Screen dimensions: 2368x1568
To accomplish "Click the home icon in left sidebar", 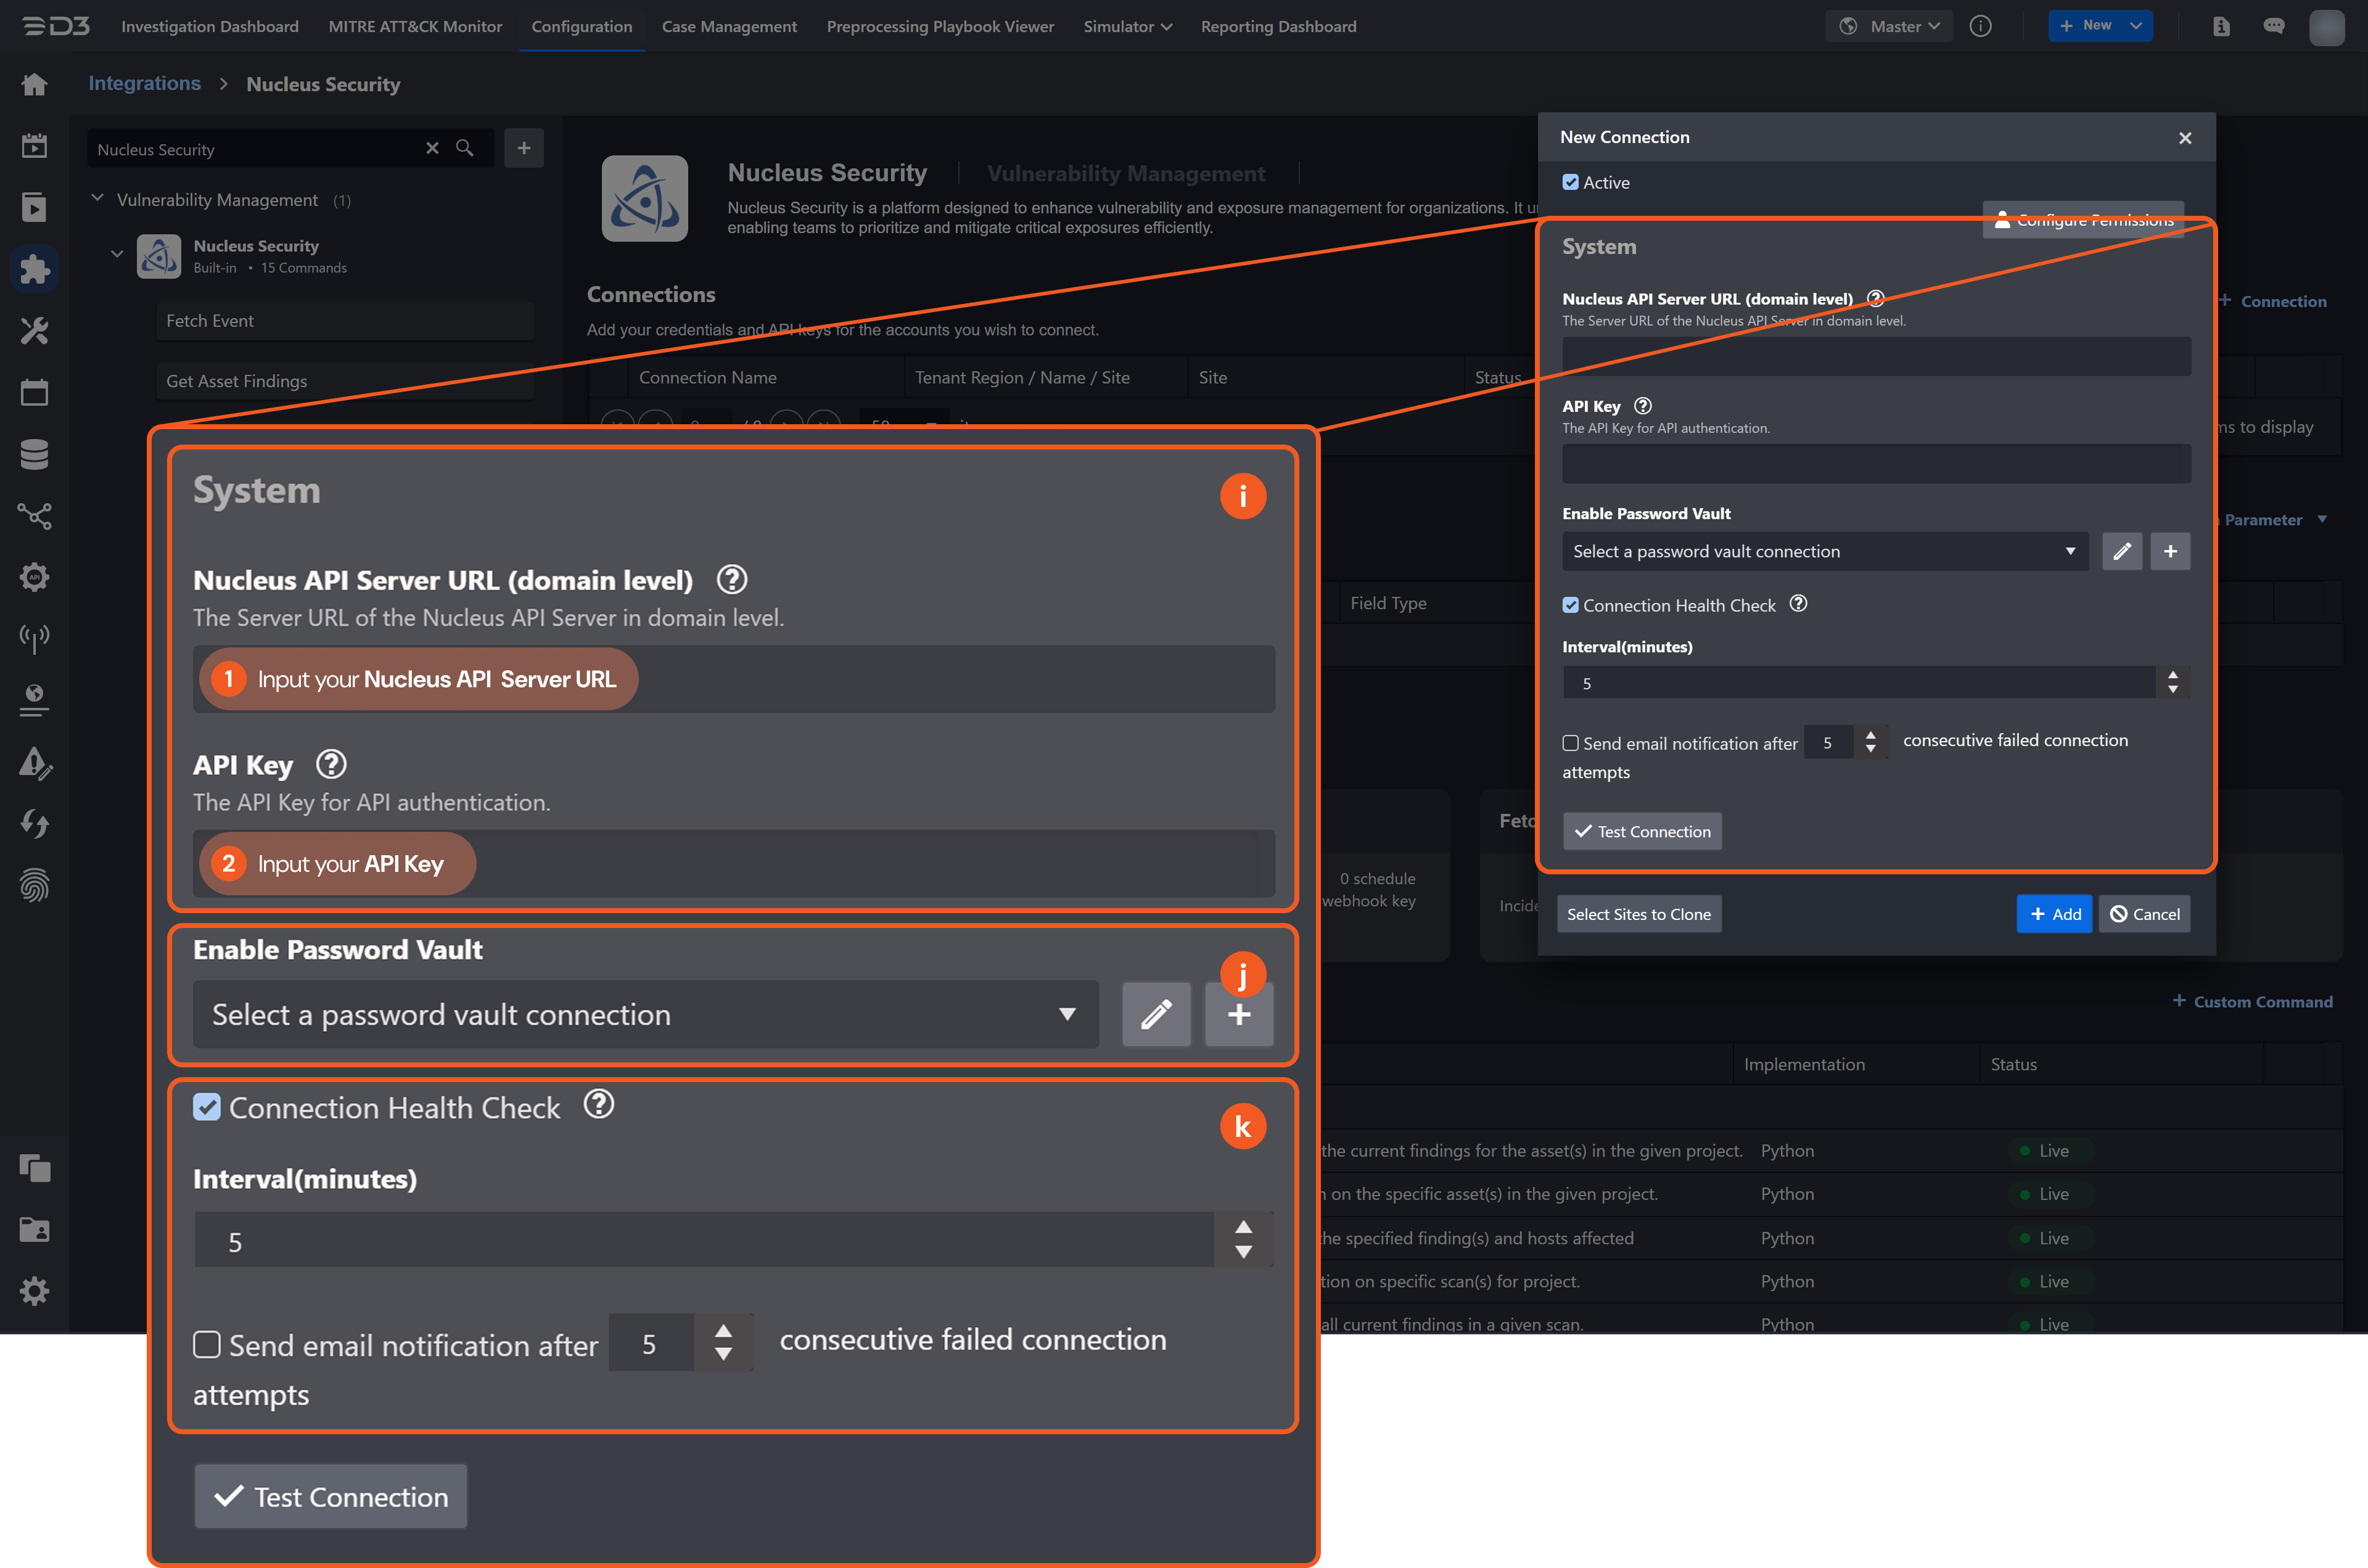I will point(35,85).
